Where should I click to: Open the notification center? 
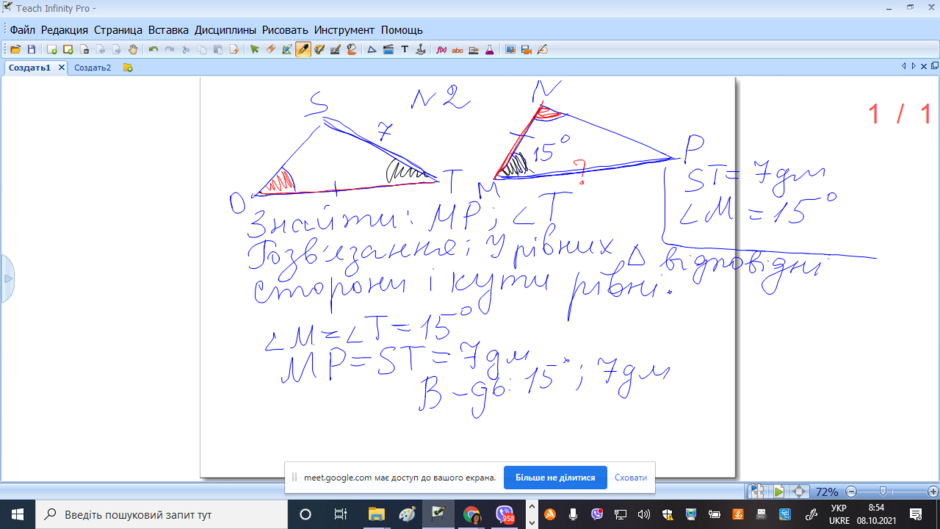916,515
